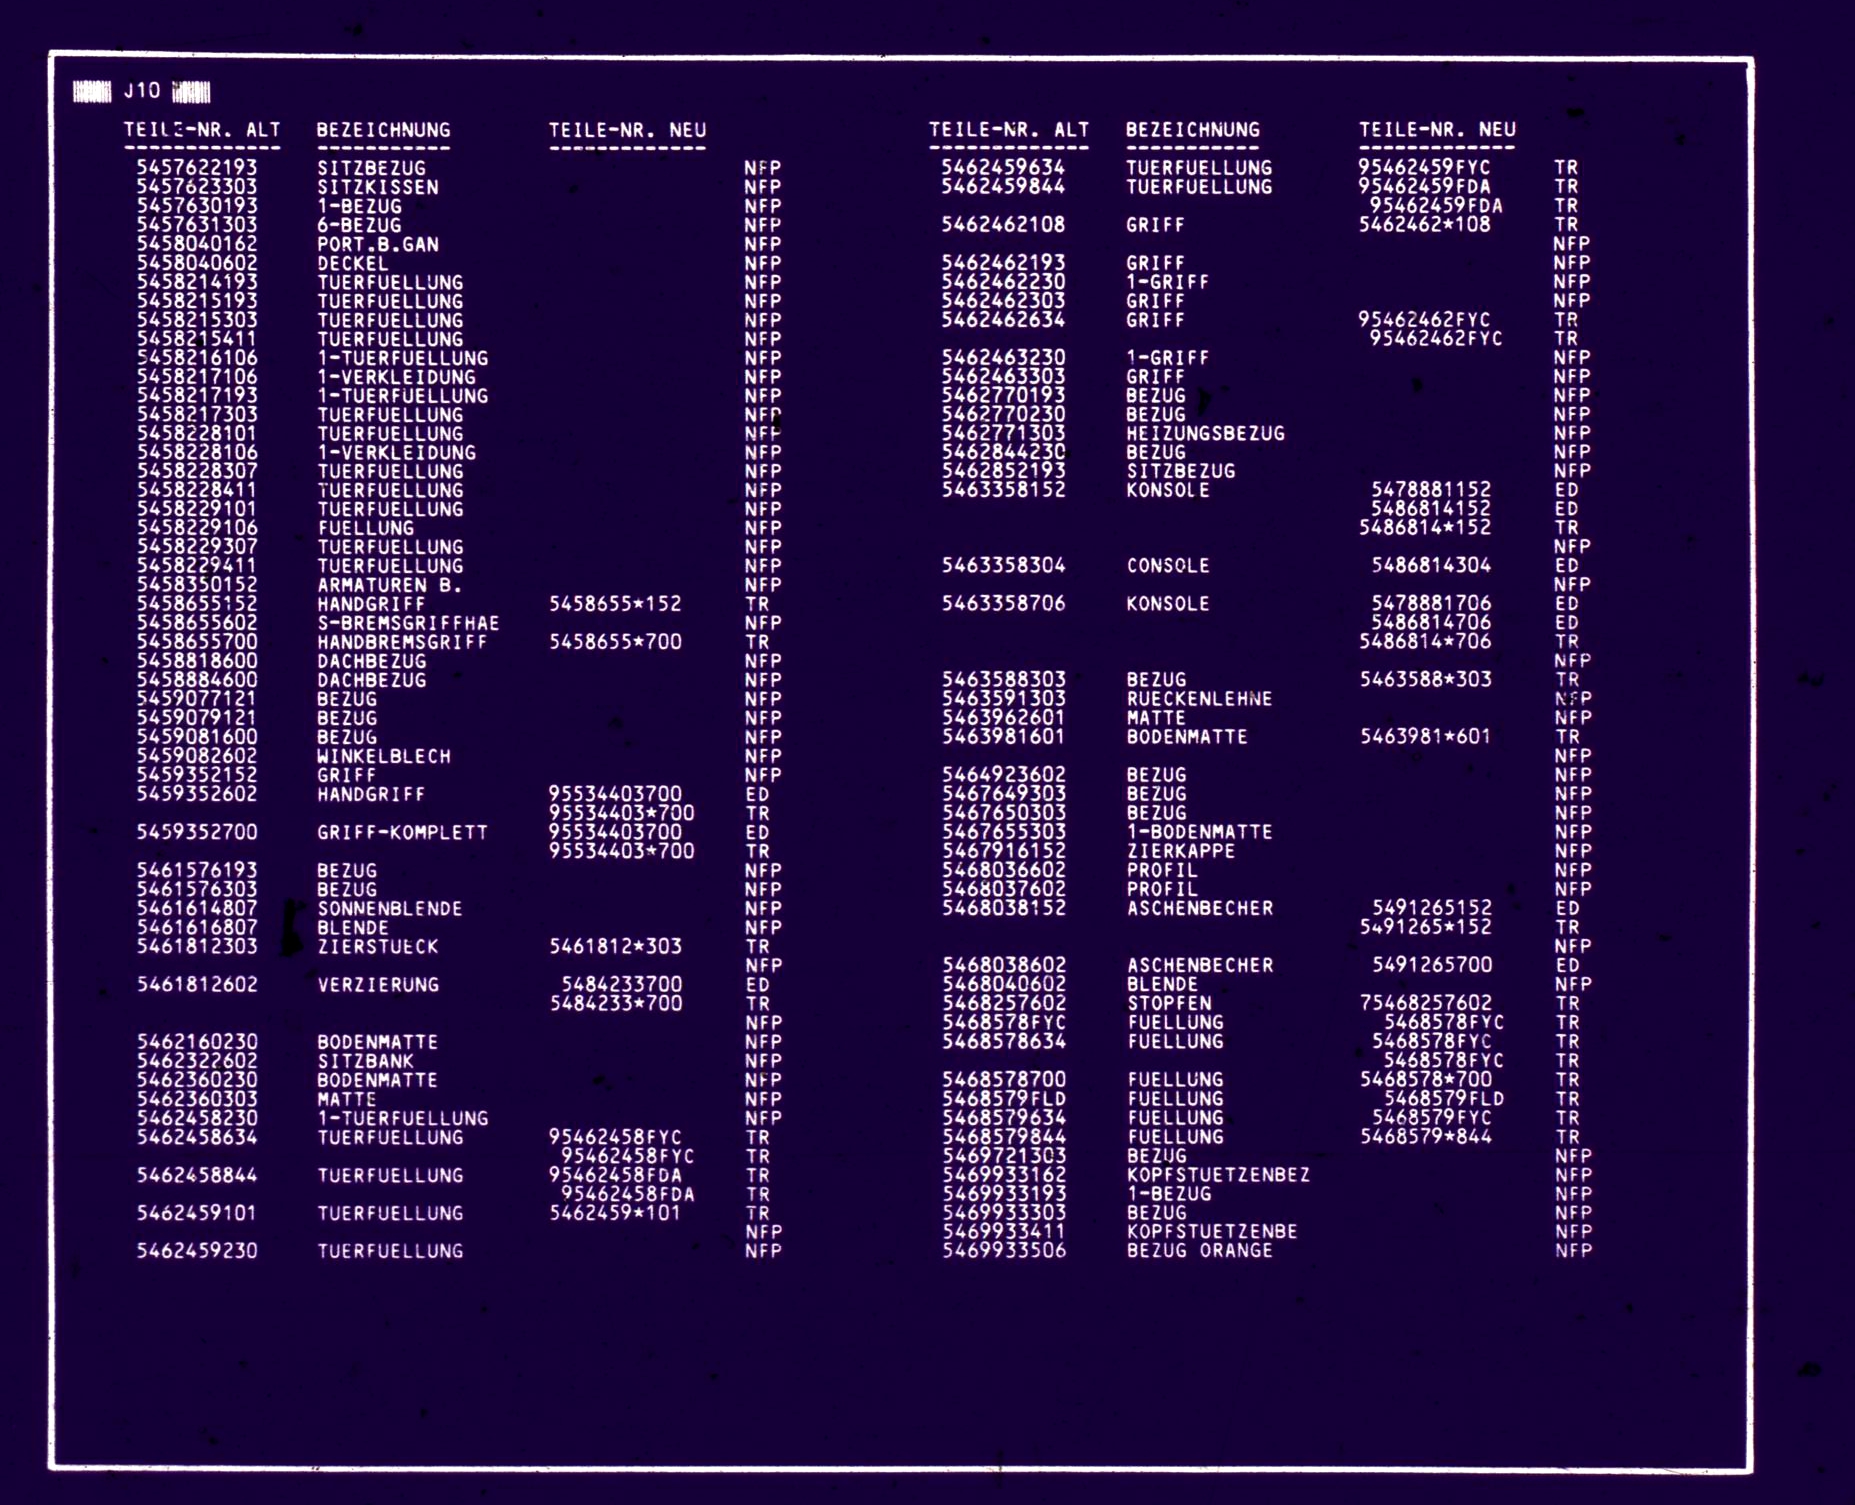Select the S-BREMSGRIFFHAE entry
The image size is (1855, 1505).
(x=408, y=623)
